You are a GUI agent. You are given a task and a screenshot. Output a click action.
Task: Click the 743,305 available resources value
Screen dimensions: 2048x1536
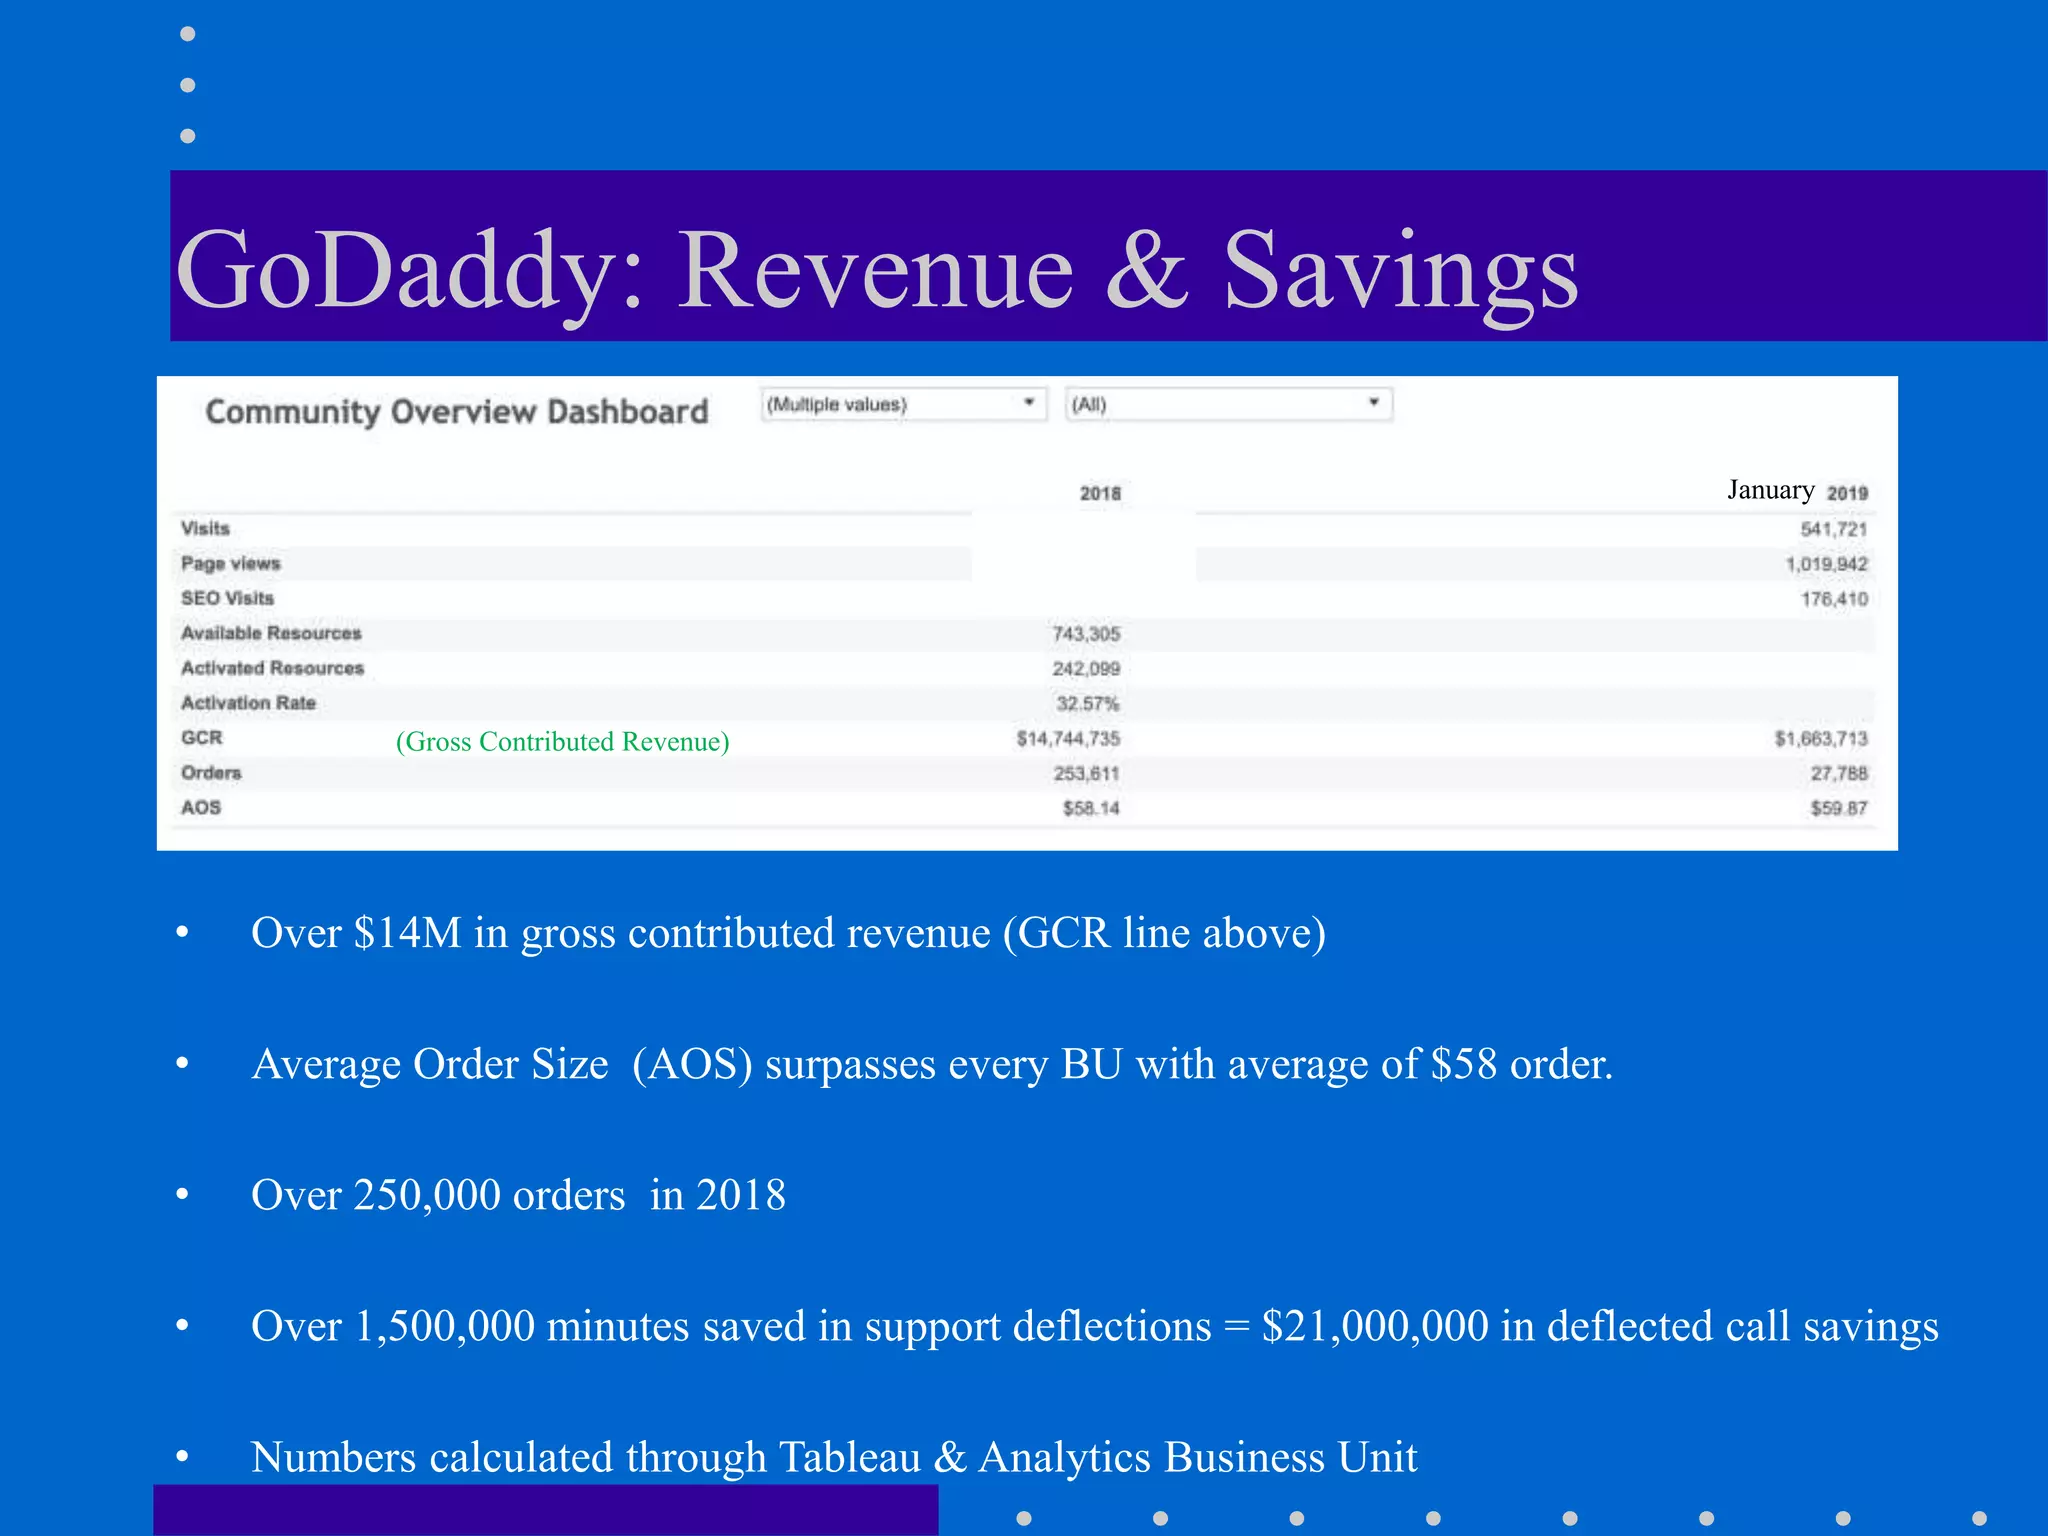point(1086,634)
